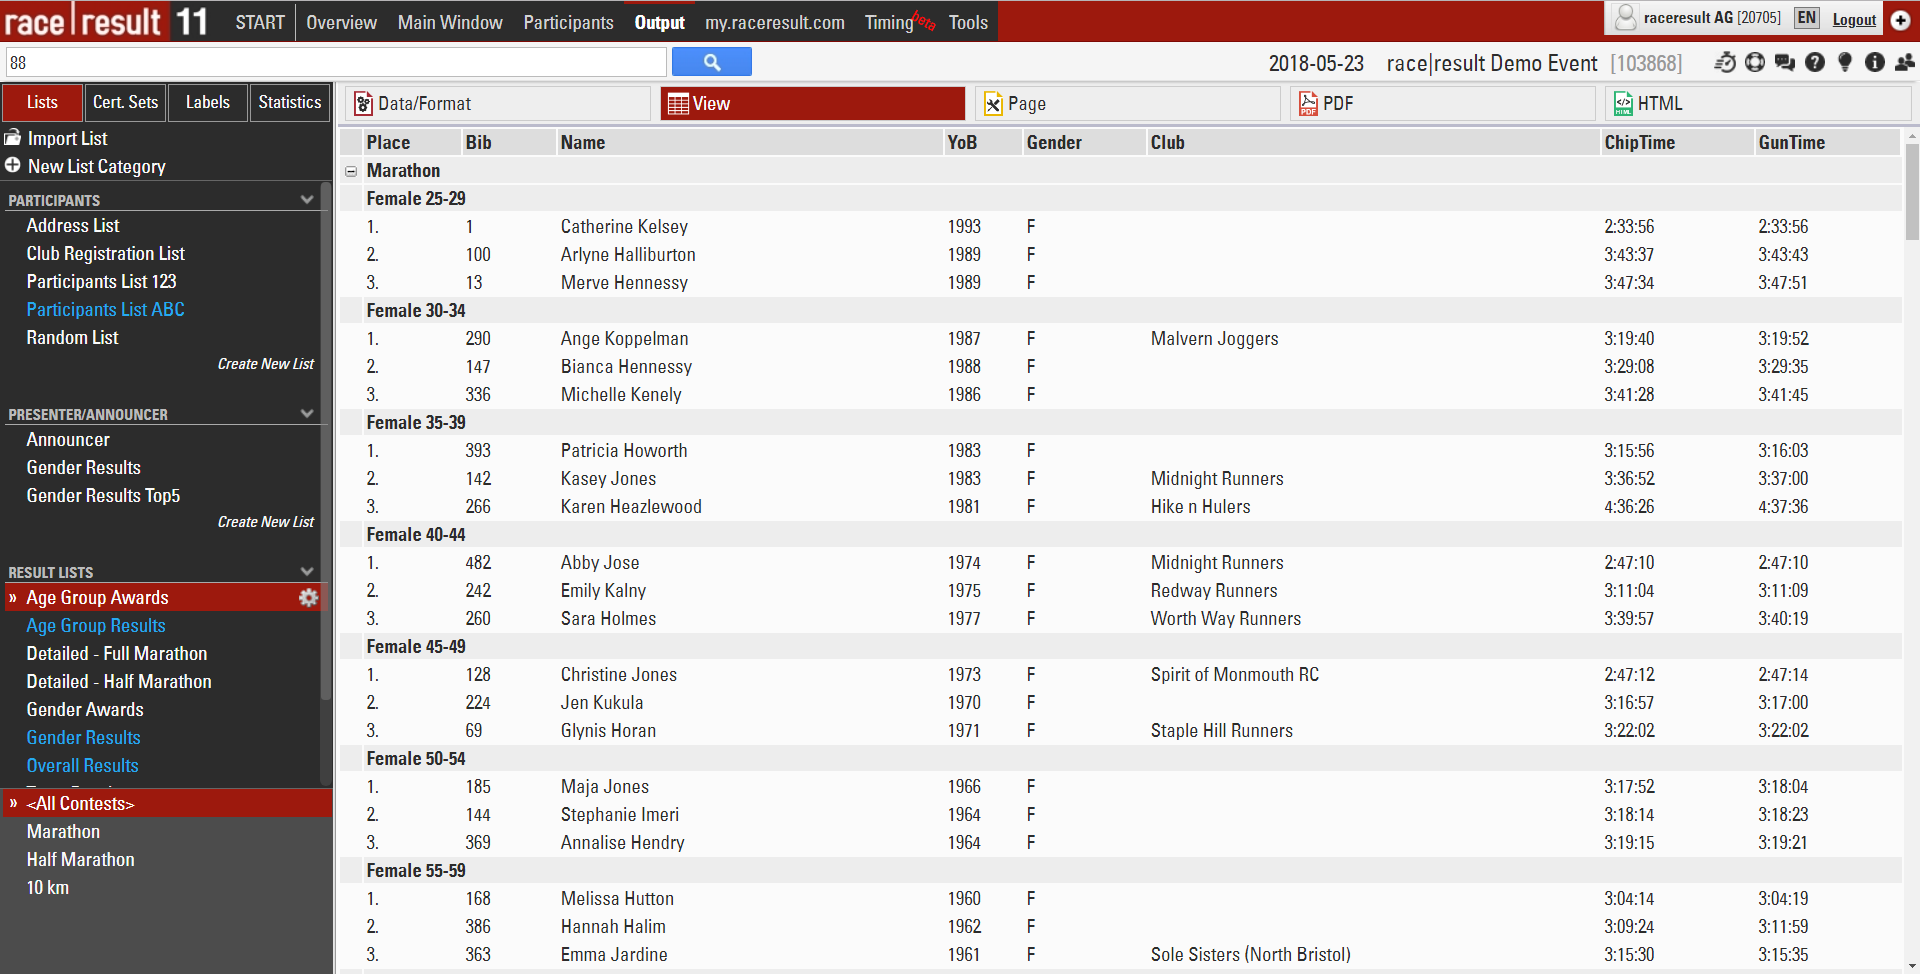Open the Participants menu in top bar

[x=568, y=22]
